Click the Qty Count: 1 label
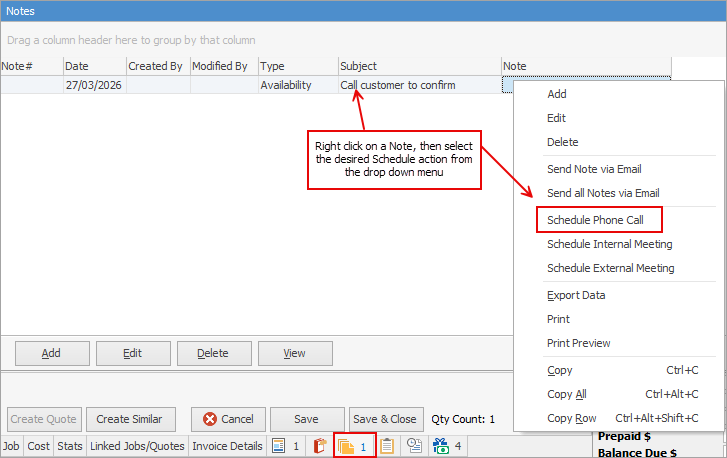Screen dimensions: 727x458 pos(463,420)
